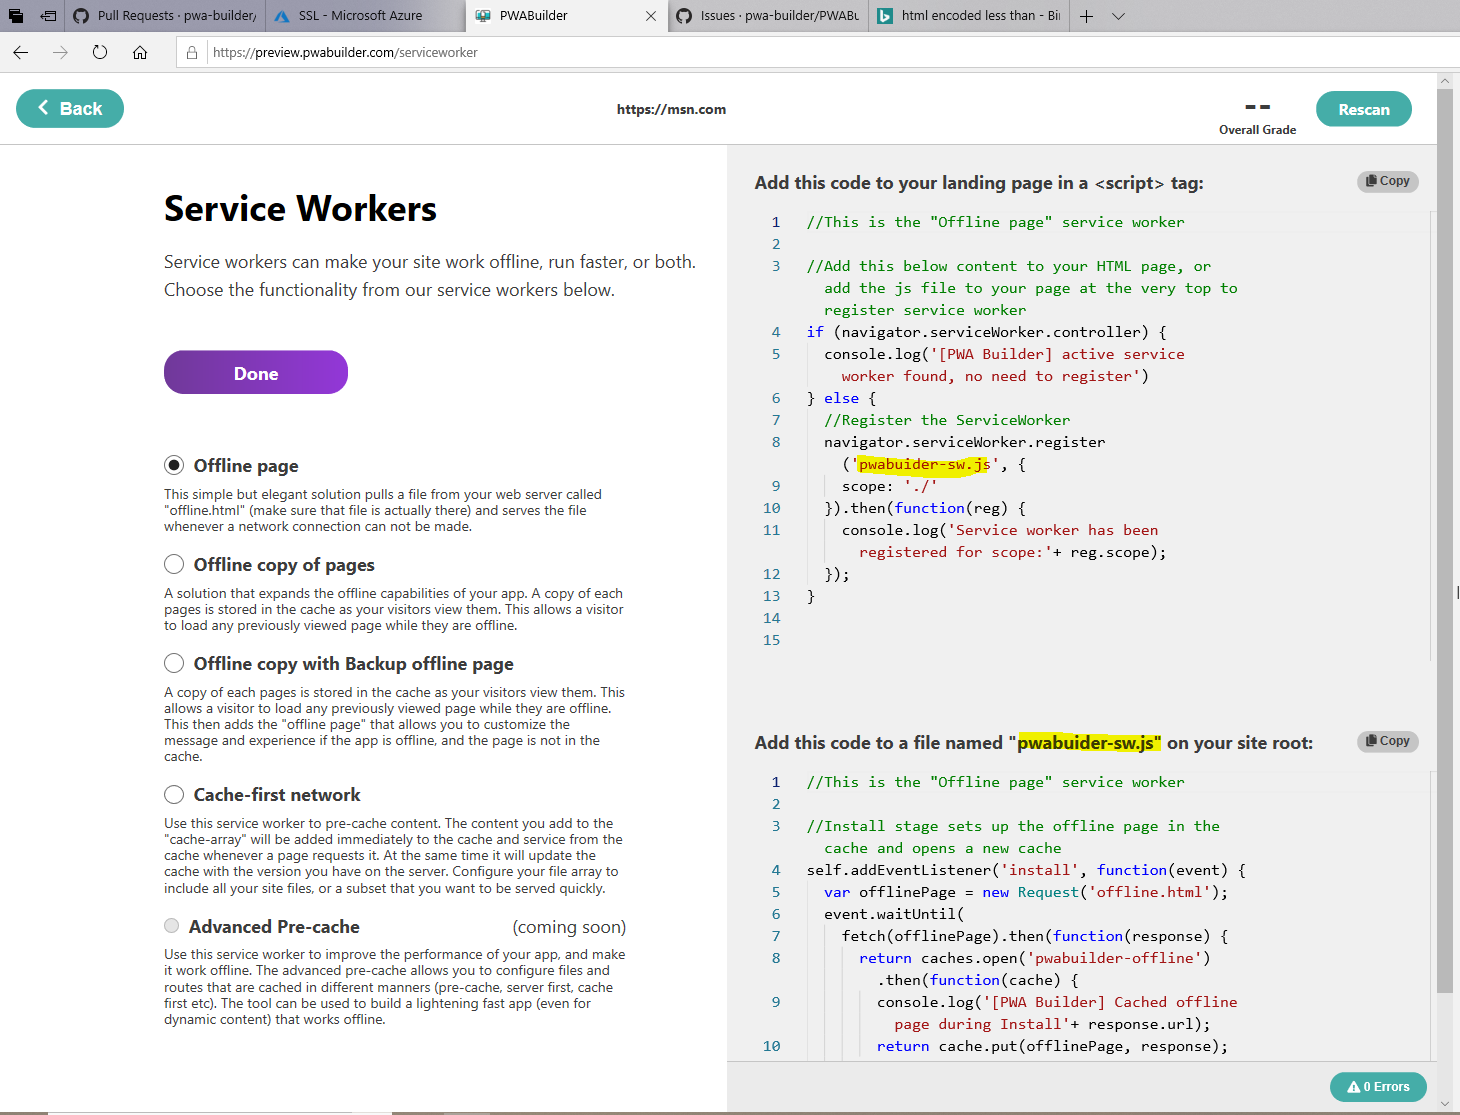Click the scrollbar down arrow
Image resolution: width=1460 pixels, height=1115 pixels.
1444,1103
